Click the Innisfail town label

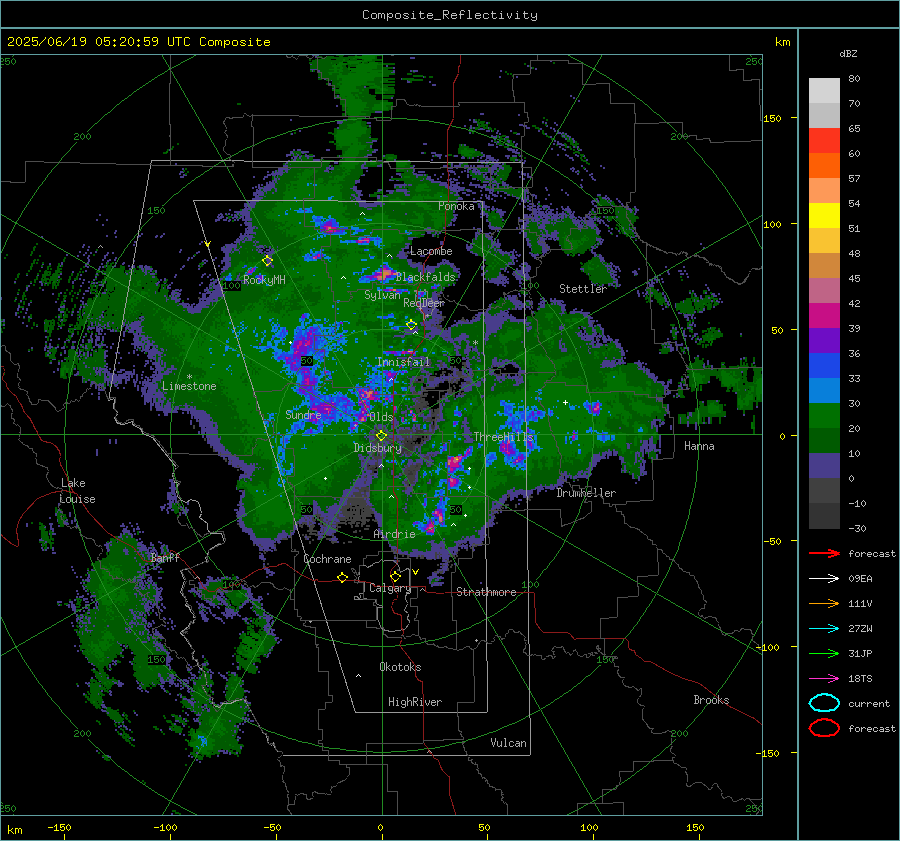click(x=403, y=362)
